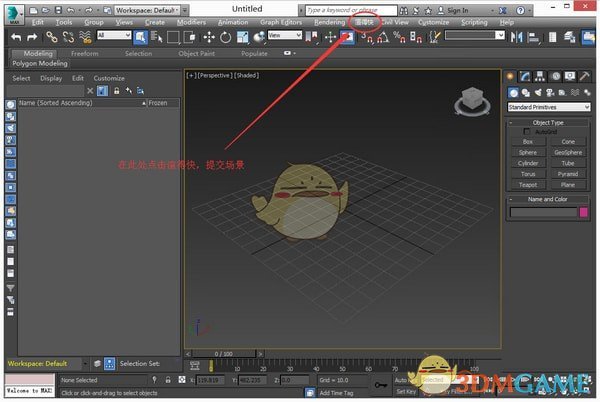Switch to the Freeform ribbon tab
The height and width of the screenshot is (402, 600).
pos(85,53)
